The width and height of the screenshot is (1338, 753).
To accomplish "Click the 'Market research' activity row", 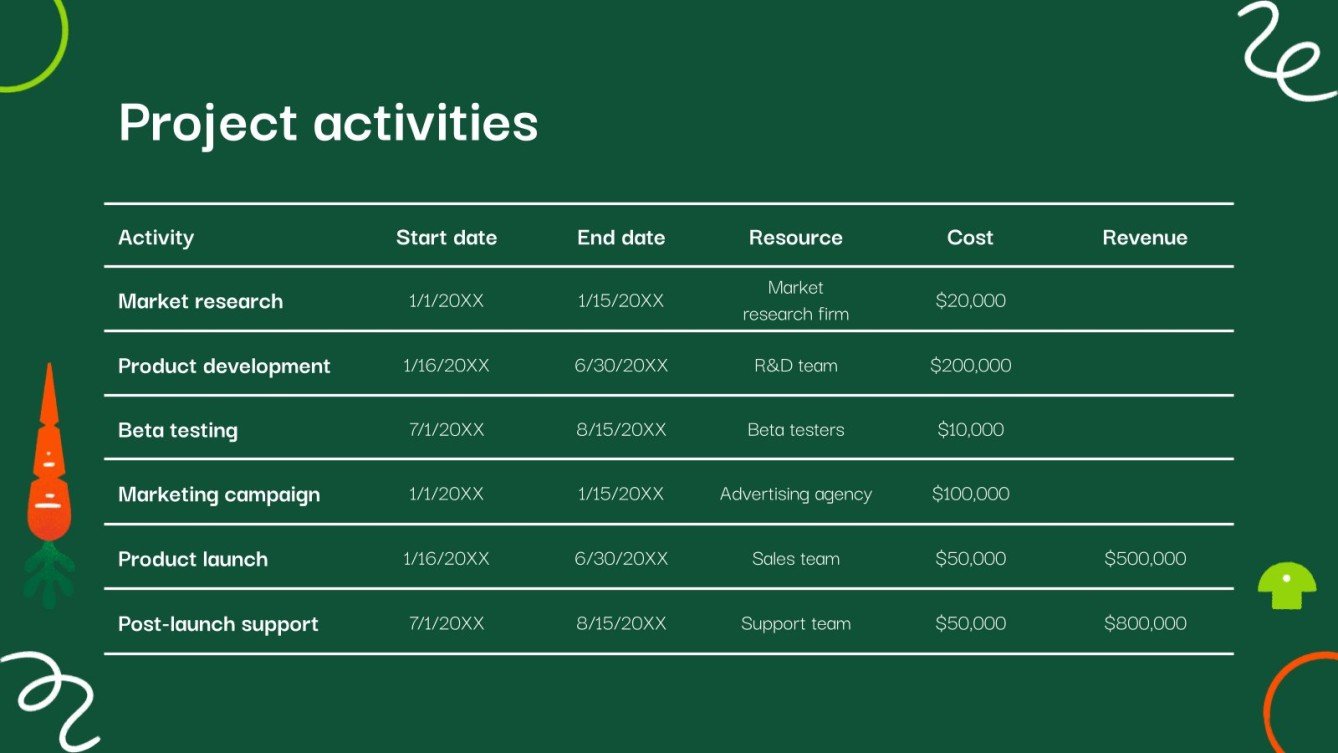I will point(200,300).
